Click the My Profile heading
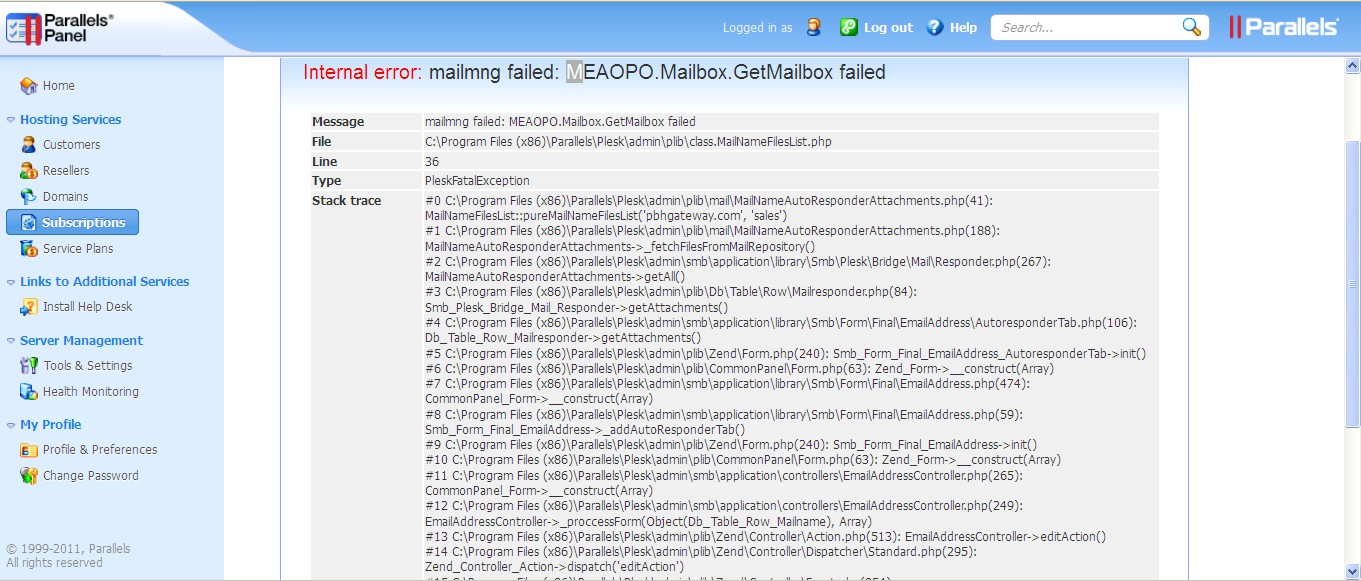 (51, 425)
